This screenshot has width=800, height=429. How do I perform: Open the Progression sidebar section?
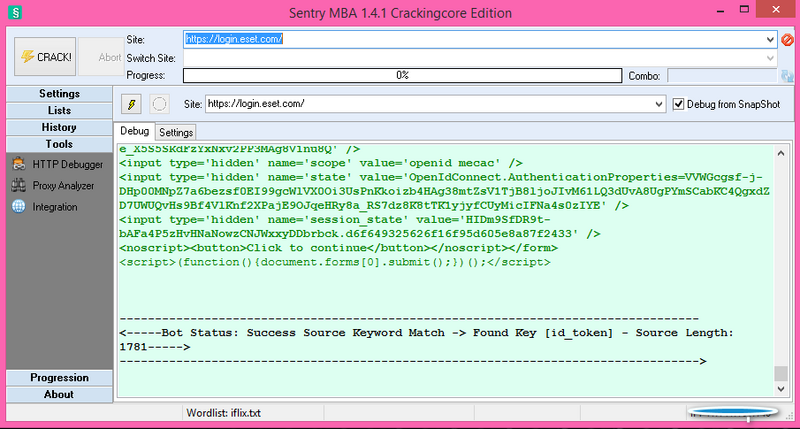[x=59, y=378]
